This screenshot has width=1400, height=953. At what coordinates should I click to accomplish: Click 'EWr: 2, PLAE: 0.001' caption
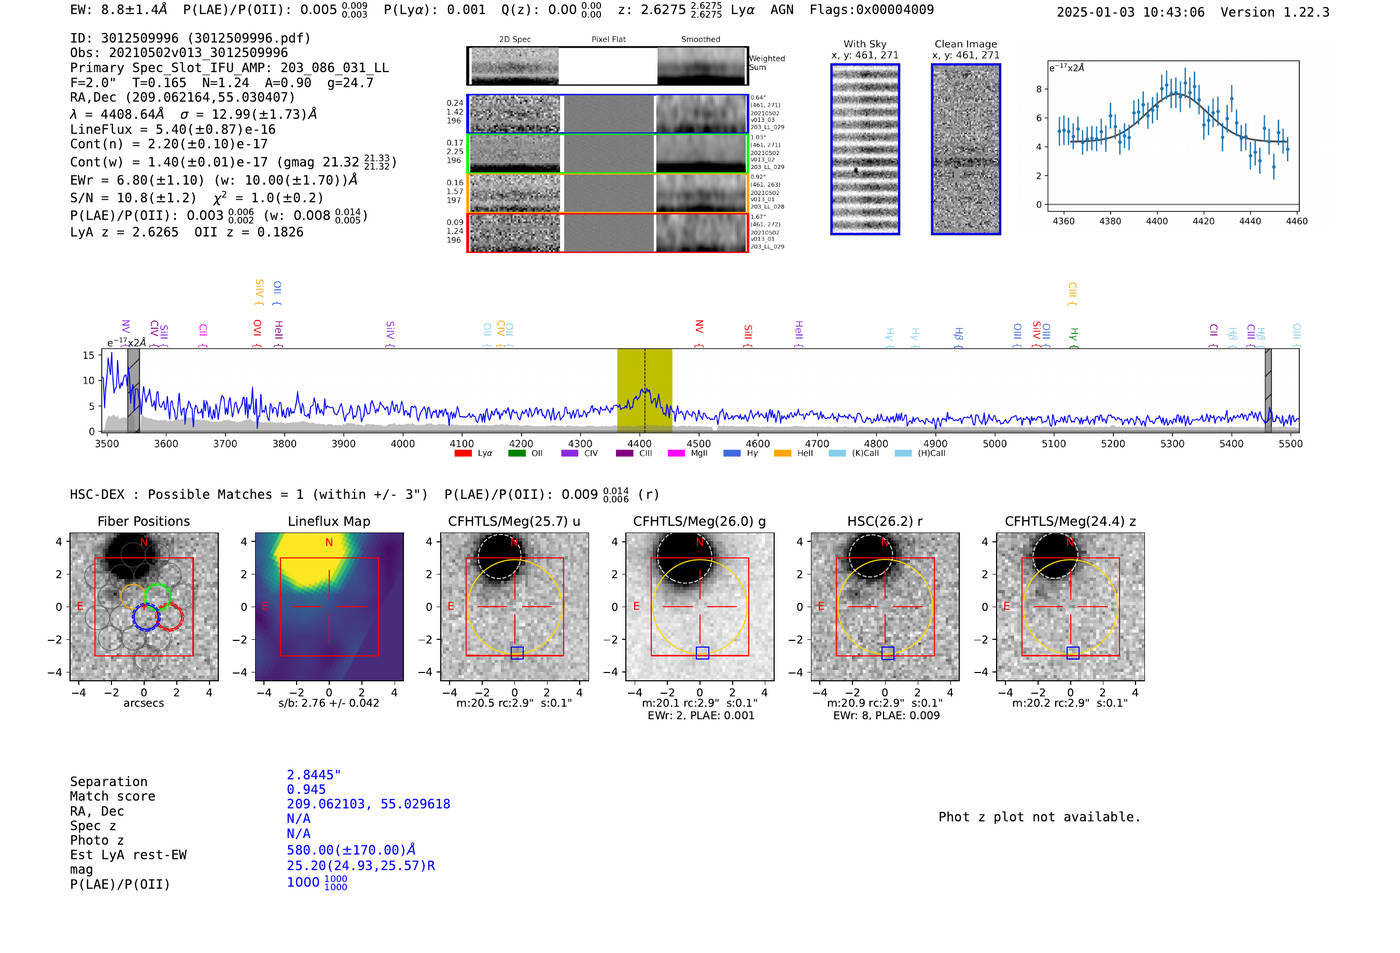click(701, 715)
